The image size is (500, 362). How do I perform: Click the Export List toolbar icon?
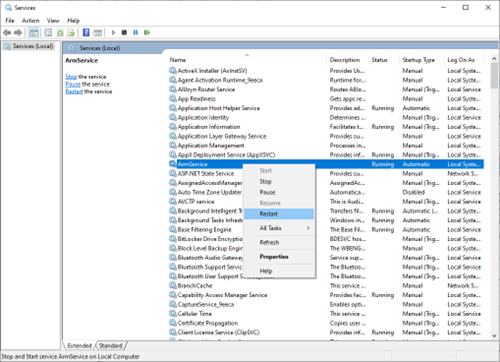(71, 32)
